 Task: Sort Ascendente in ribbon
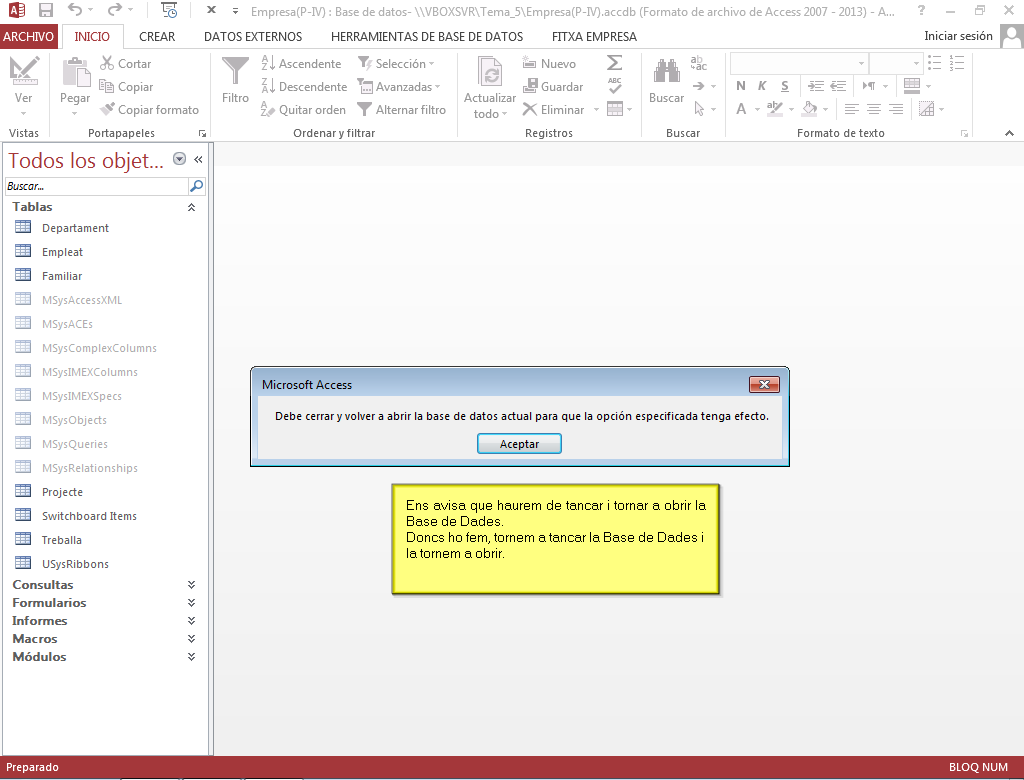point(301,63)
